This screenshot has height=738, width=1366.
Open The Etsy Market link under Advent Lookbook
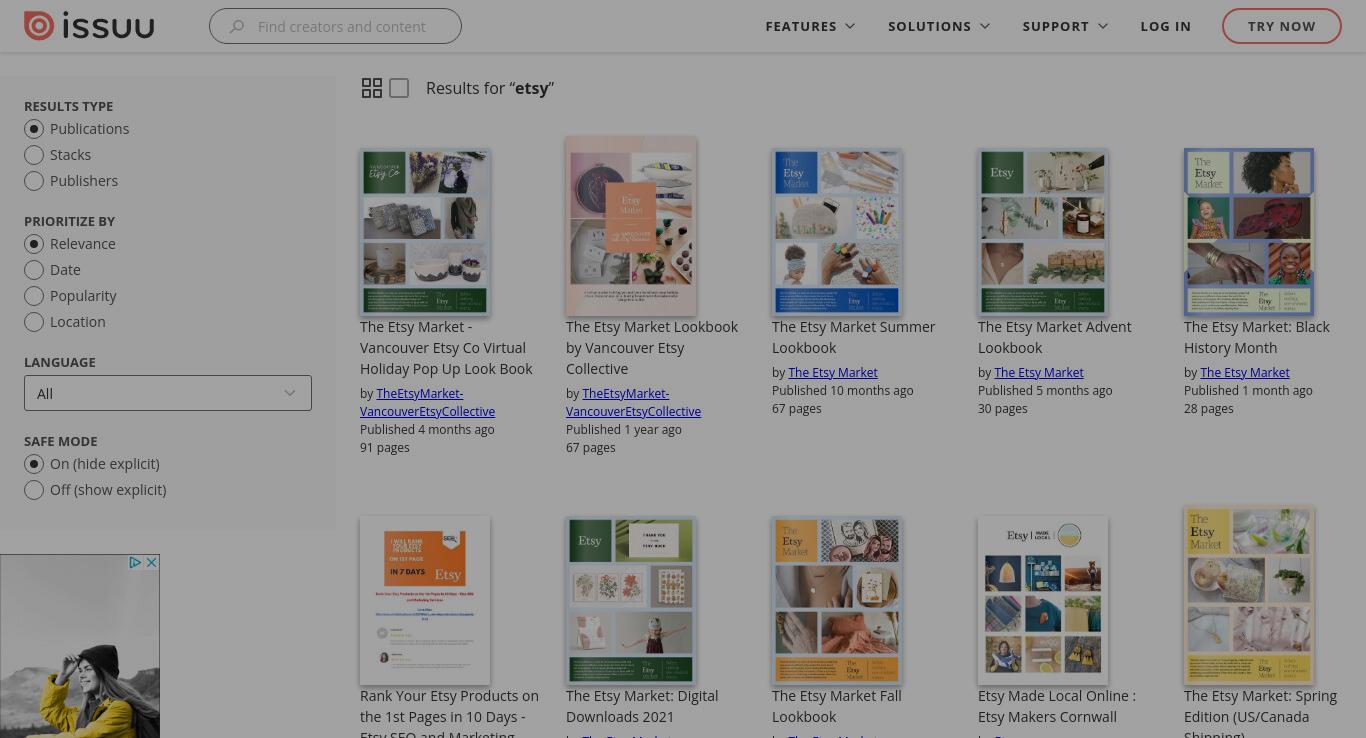click(1039, 372)
